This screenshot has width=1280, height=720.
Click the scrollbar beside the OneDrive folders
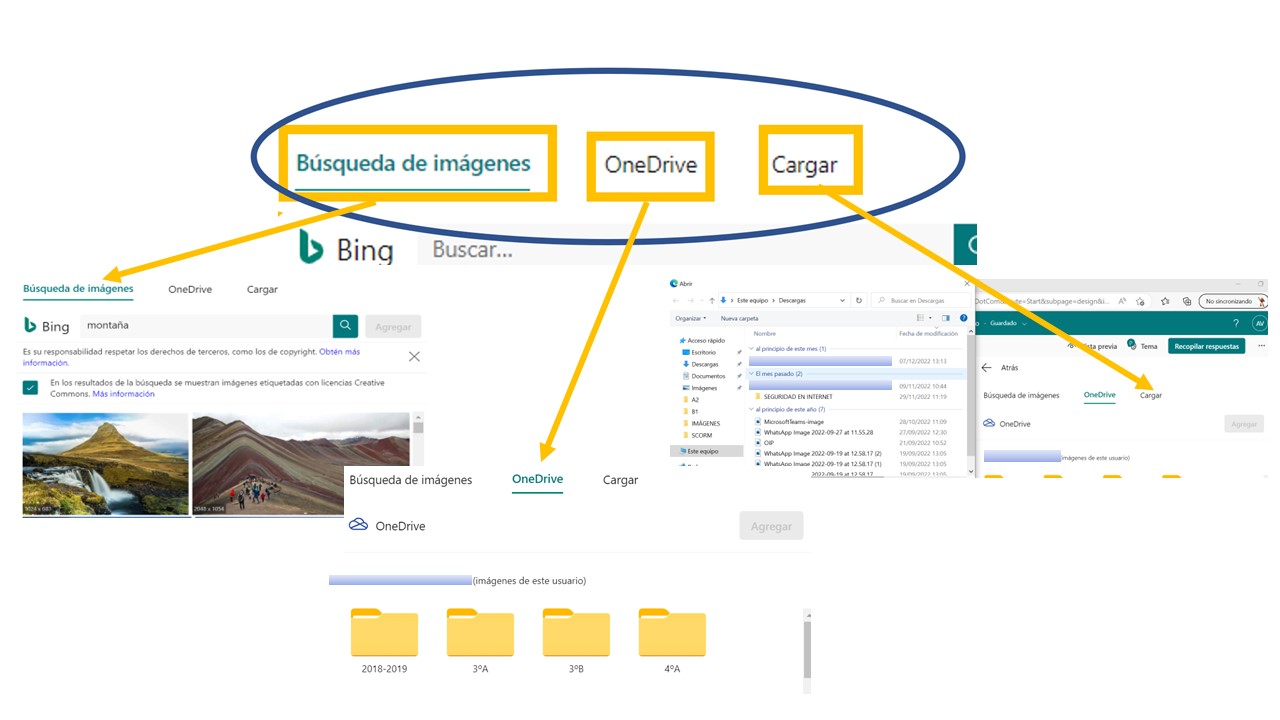[808, 650]
